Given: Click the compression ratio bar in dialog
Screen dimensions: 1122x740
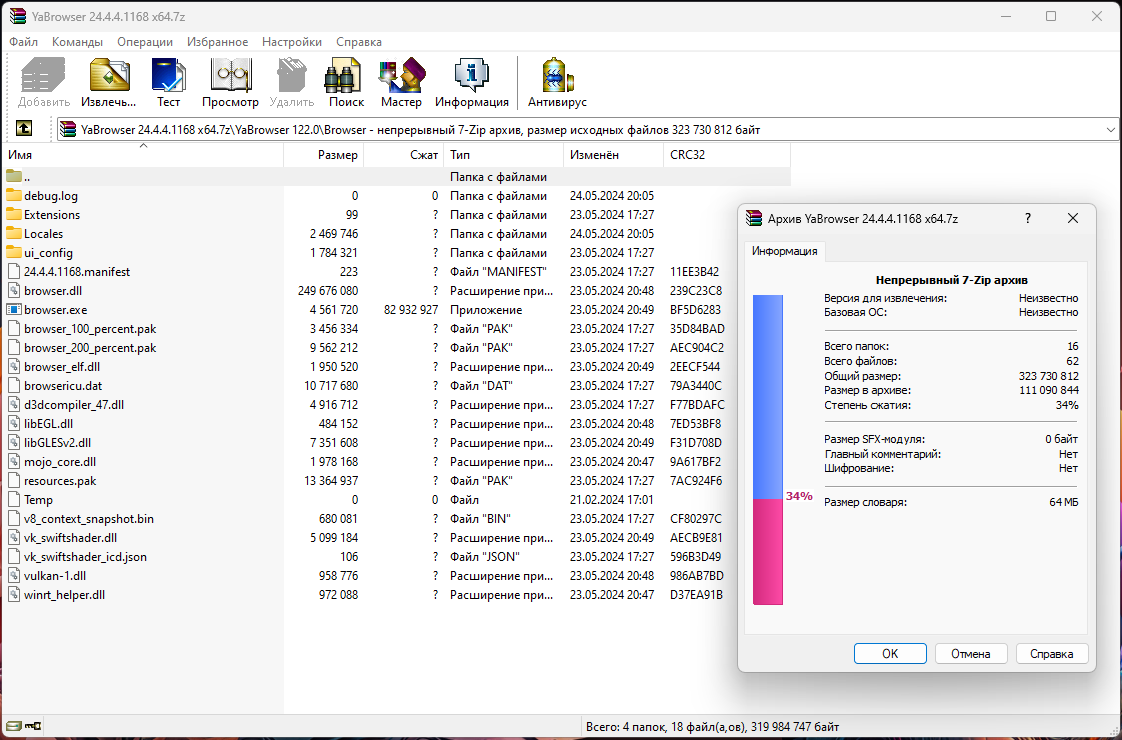Looking at the screenshot, I should 768,449.
